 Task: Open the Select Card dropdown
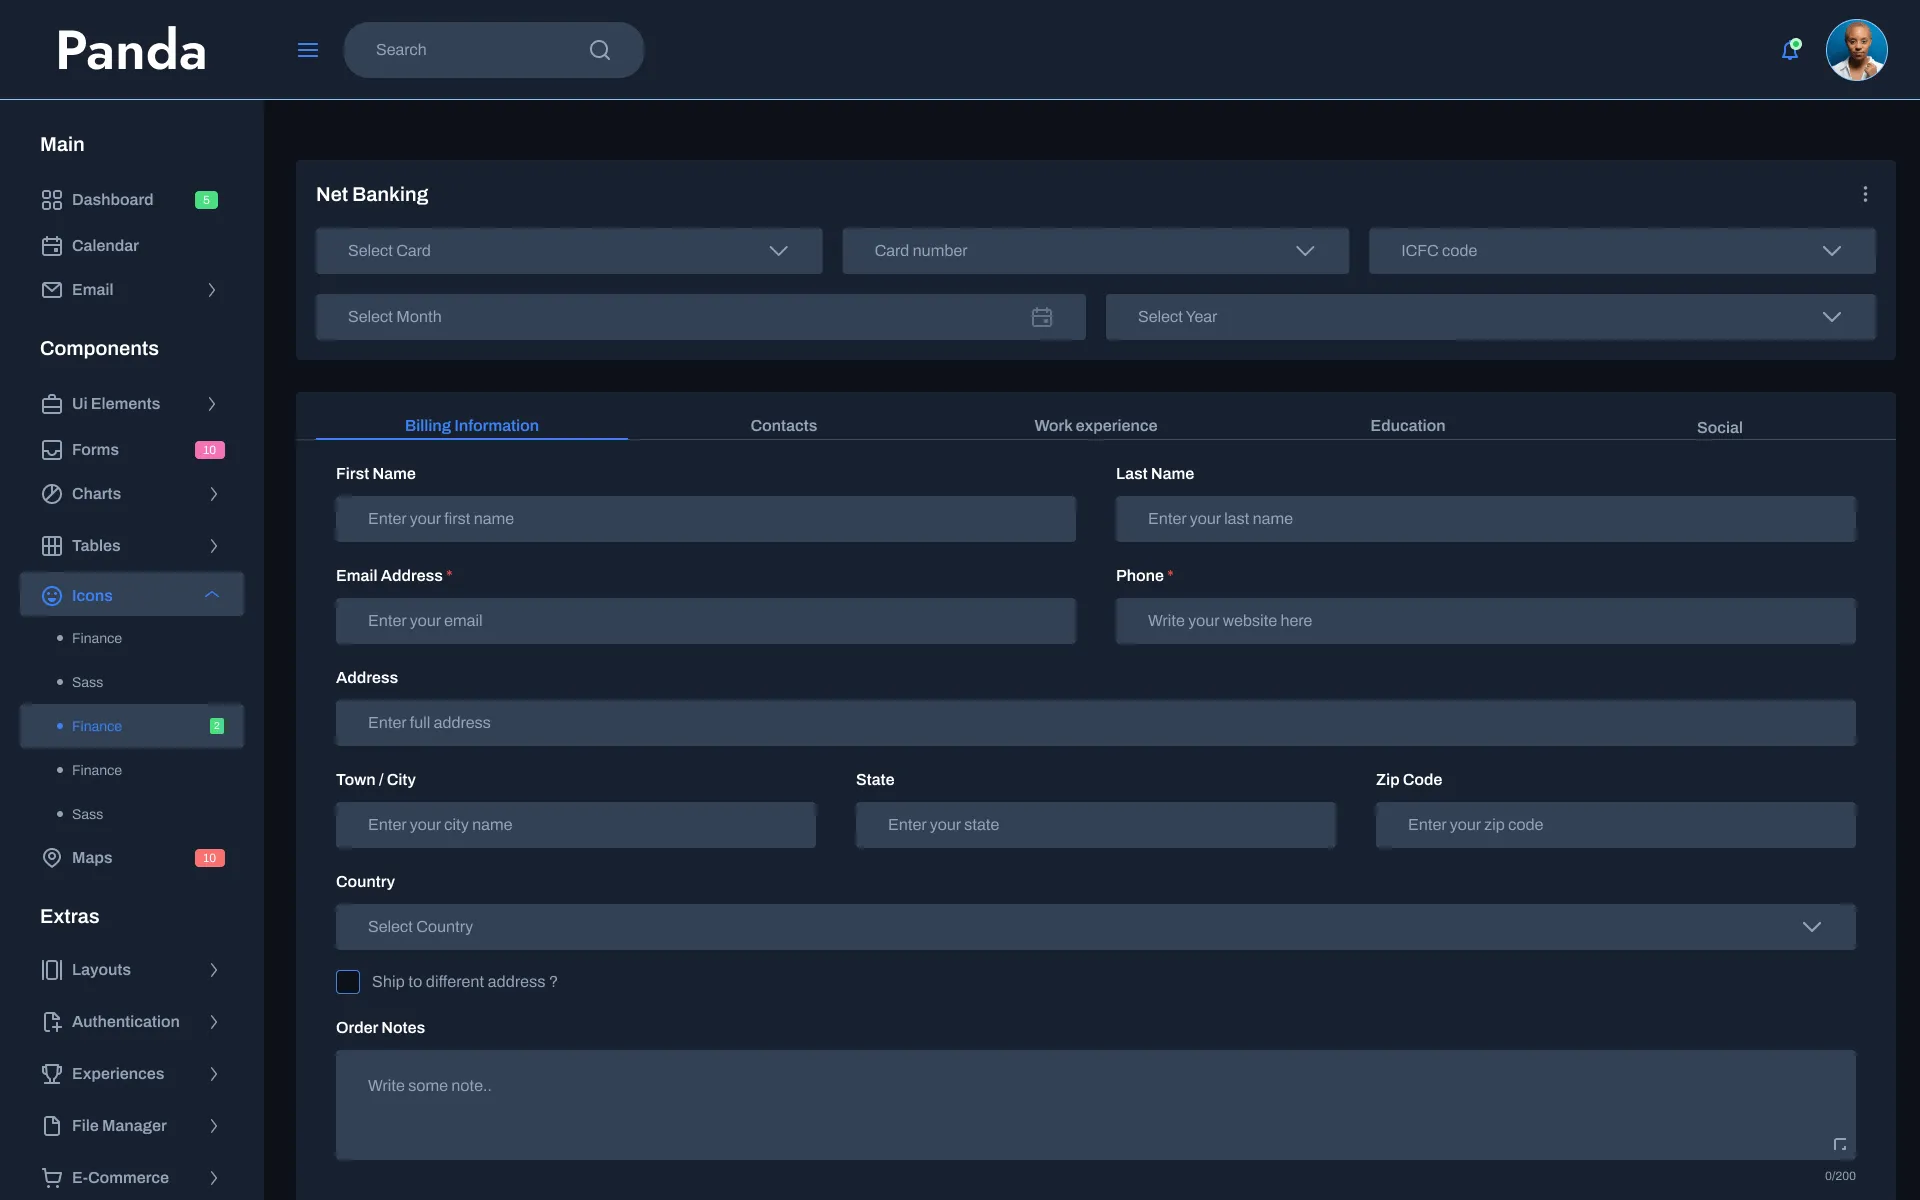click(x=568, y=251)
